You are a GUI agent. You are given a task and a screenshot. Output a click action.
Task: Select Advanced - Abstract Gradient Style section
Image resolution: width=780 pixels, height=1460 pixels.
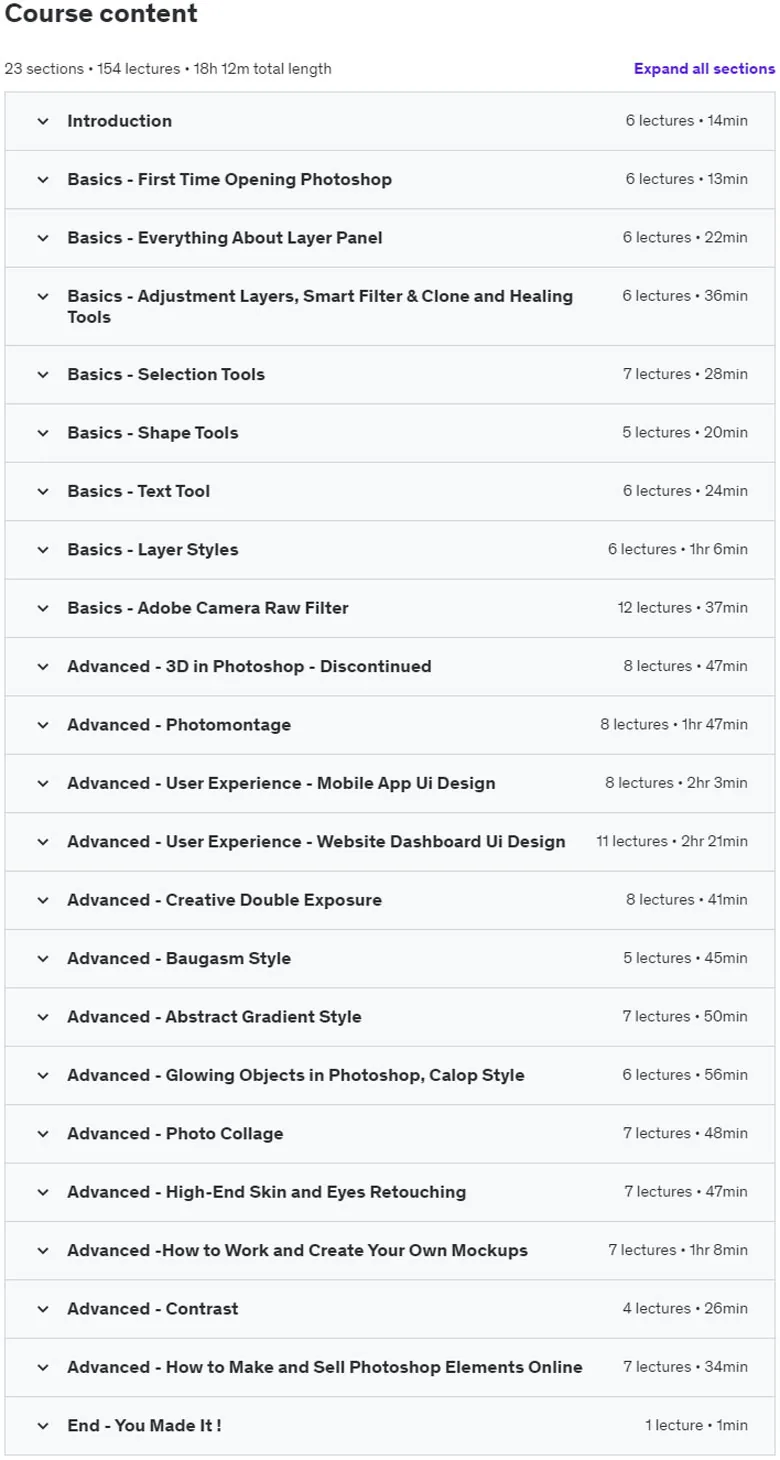coord(390,1017)
